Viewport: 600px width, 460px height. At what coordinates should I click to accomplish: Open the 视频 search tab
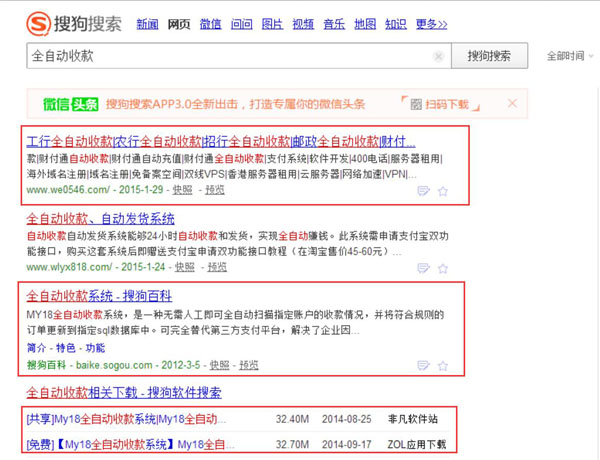click(x=303, y=24)
